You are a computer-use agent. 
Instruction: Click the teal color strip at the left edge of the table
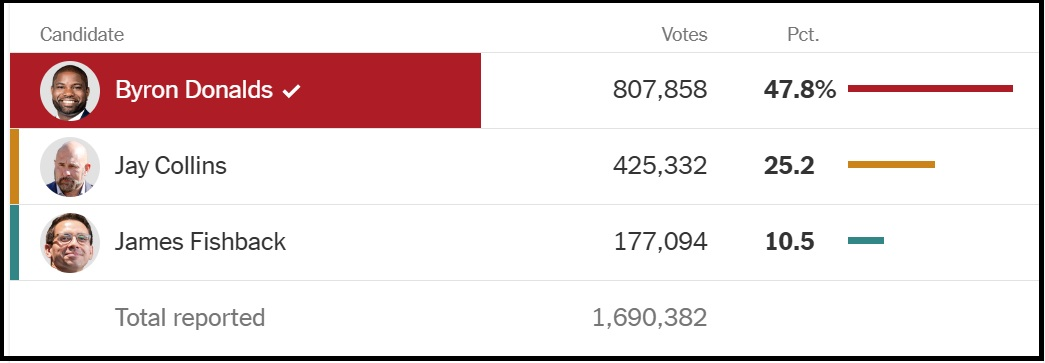[x=15, y=242]
